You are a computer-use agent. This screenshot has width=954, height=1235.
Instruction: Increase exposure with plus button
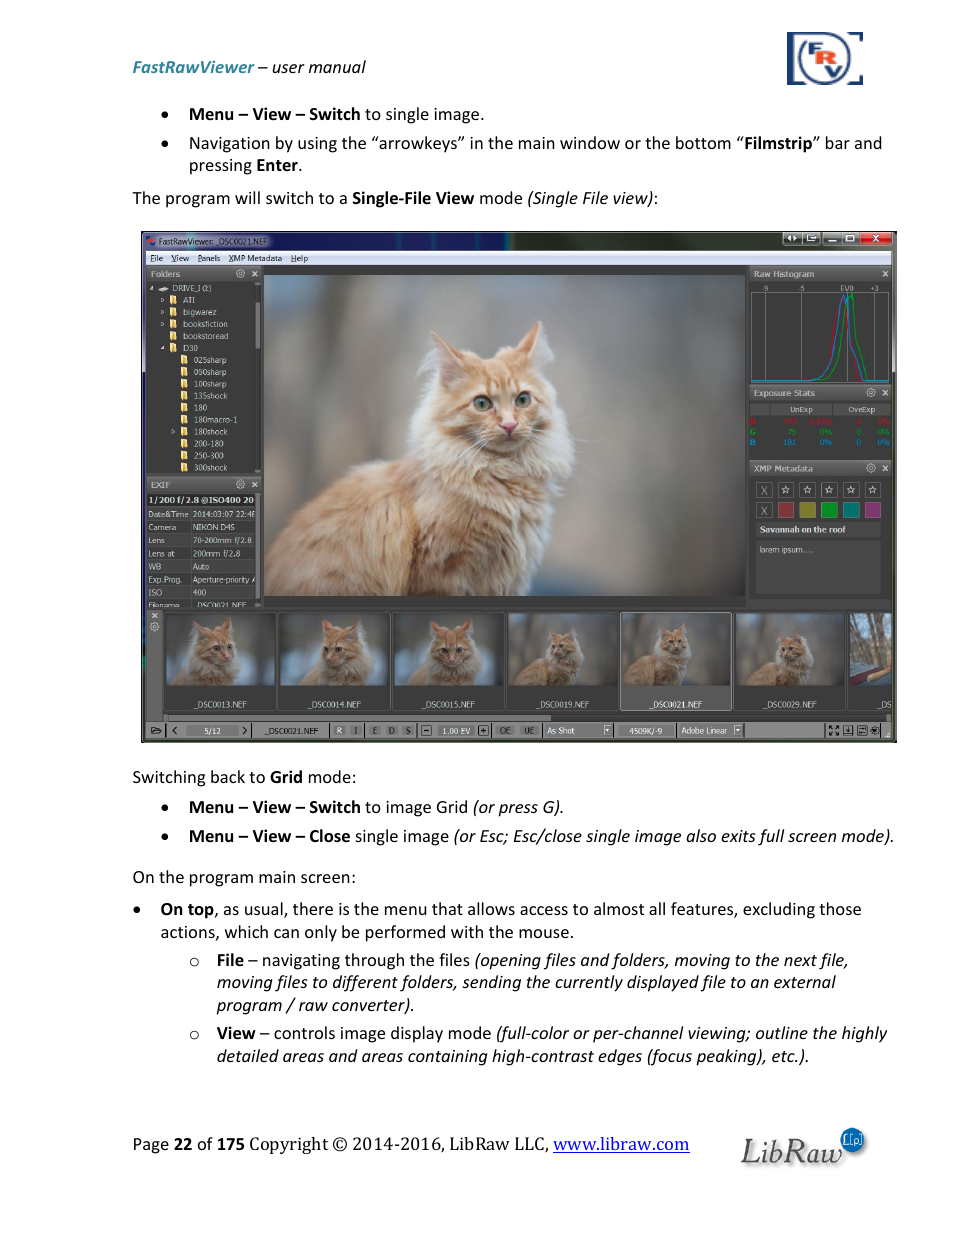click(483, 730)
